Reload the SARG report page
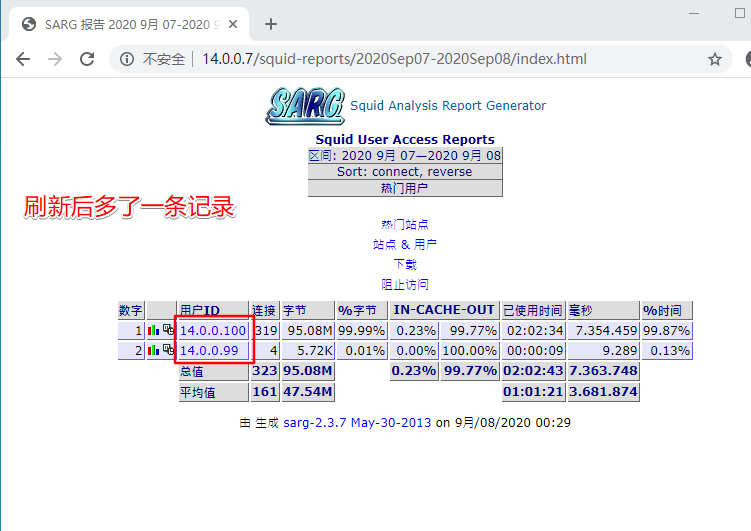This screenshot has height=531, width=751. (87, 59)
